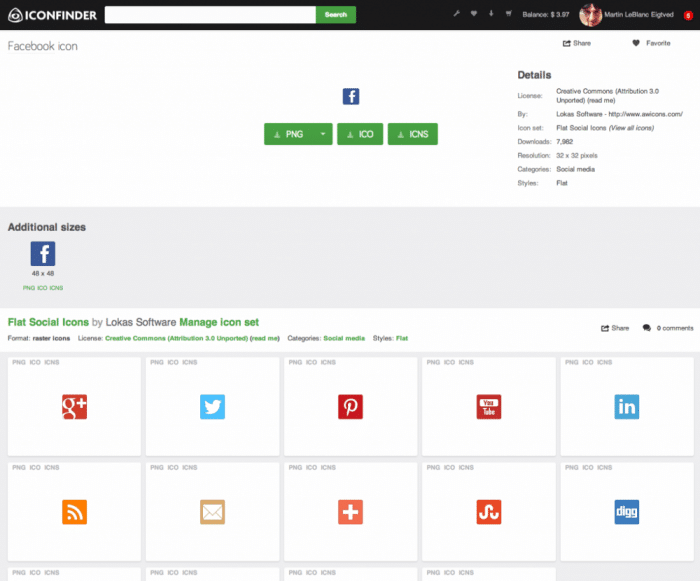Viewport: 700px width, 581px height.
Task: Open Martin LeBlanc Eigtved user menu
Action: 639,15
